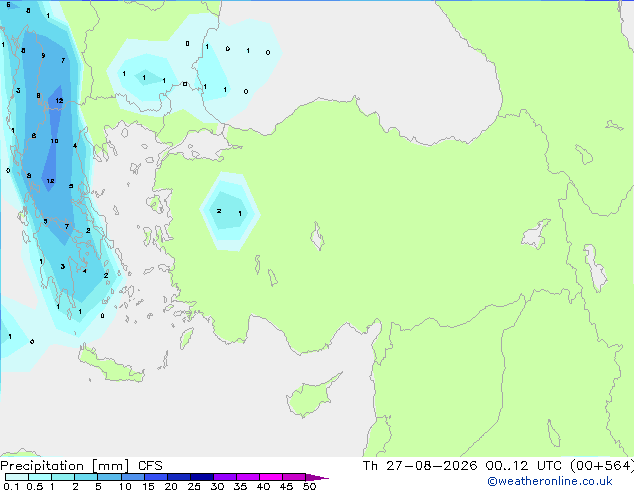Viewport: 634px width, 490px height.
Task: Click the legend label '30'
Action: click(x=217, y=486)
